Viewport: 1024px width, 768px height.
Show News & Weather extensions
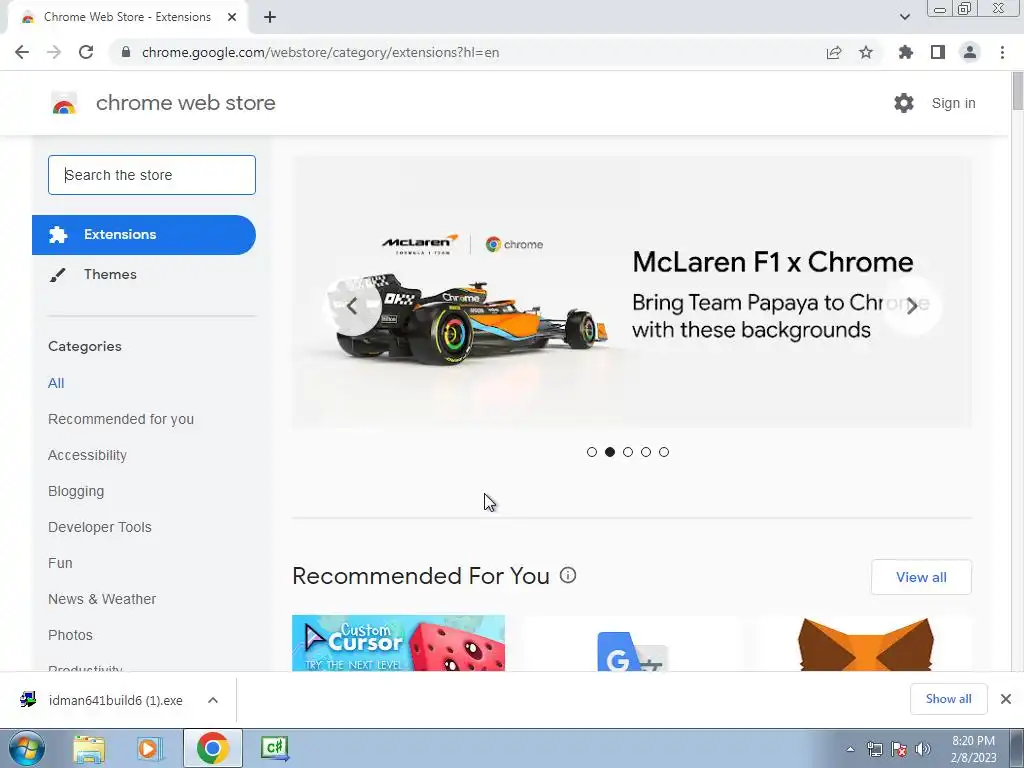[102, 599]
